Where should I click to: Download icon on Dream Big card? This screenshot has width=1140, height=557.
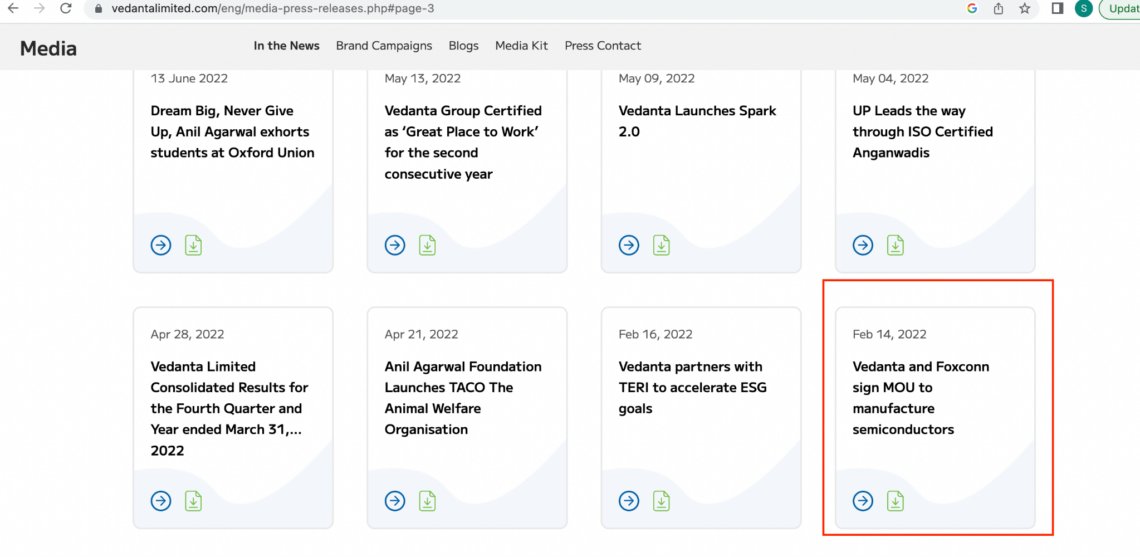coord(193,245)
